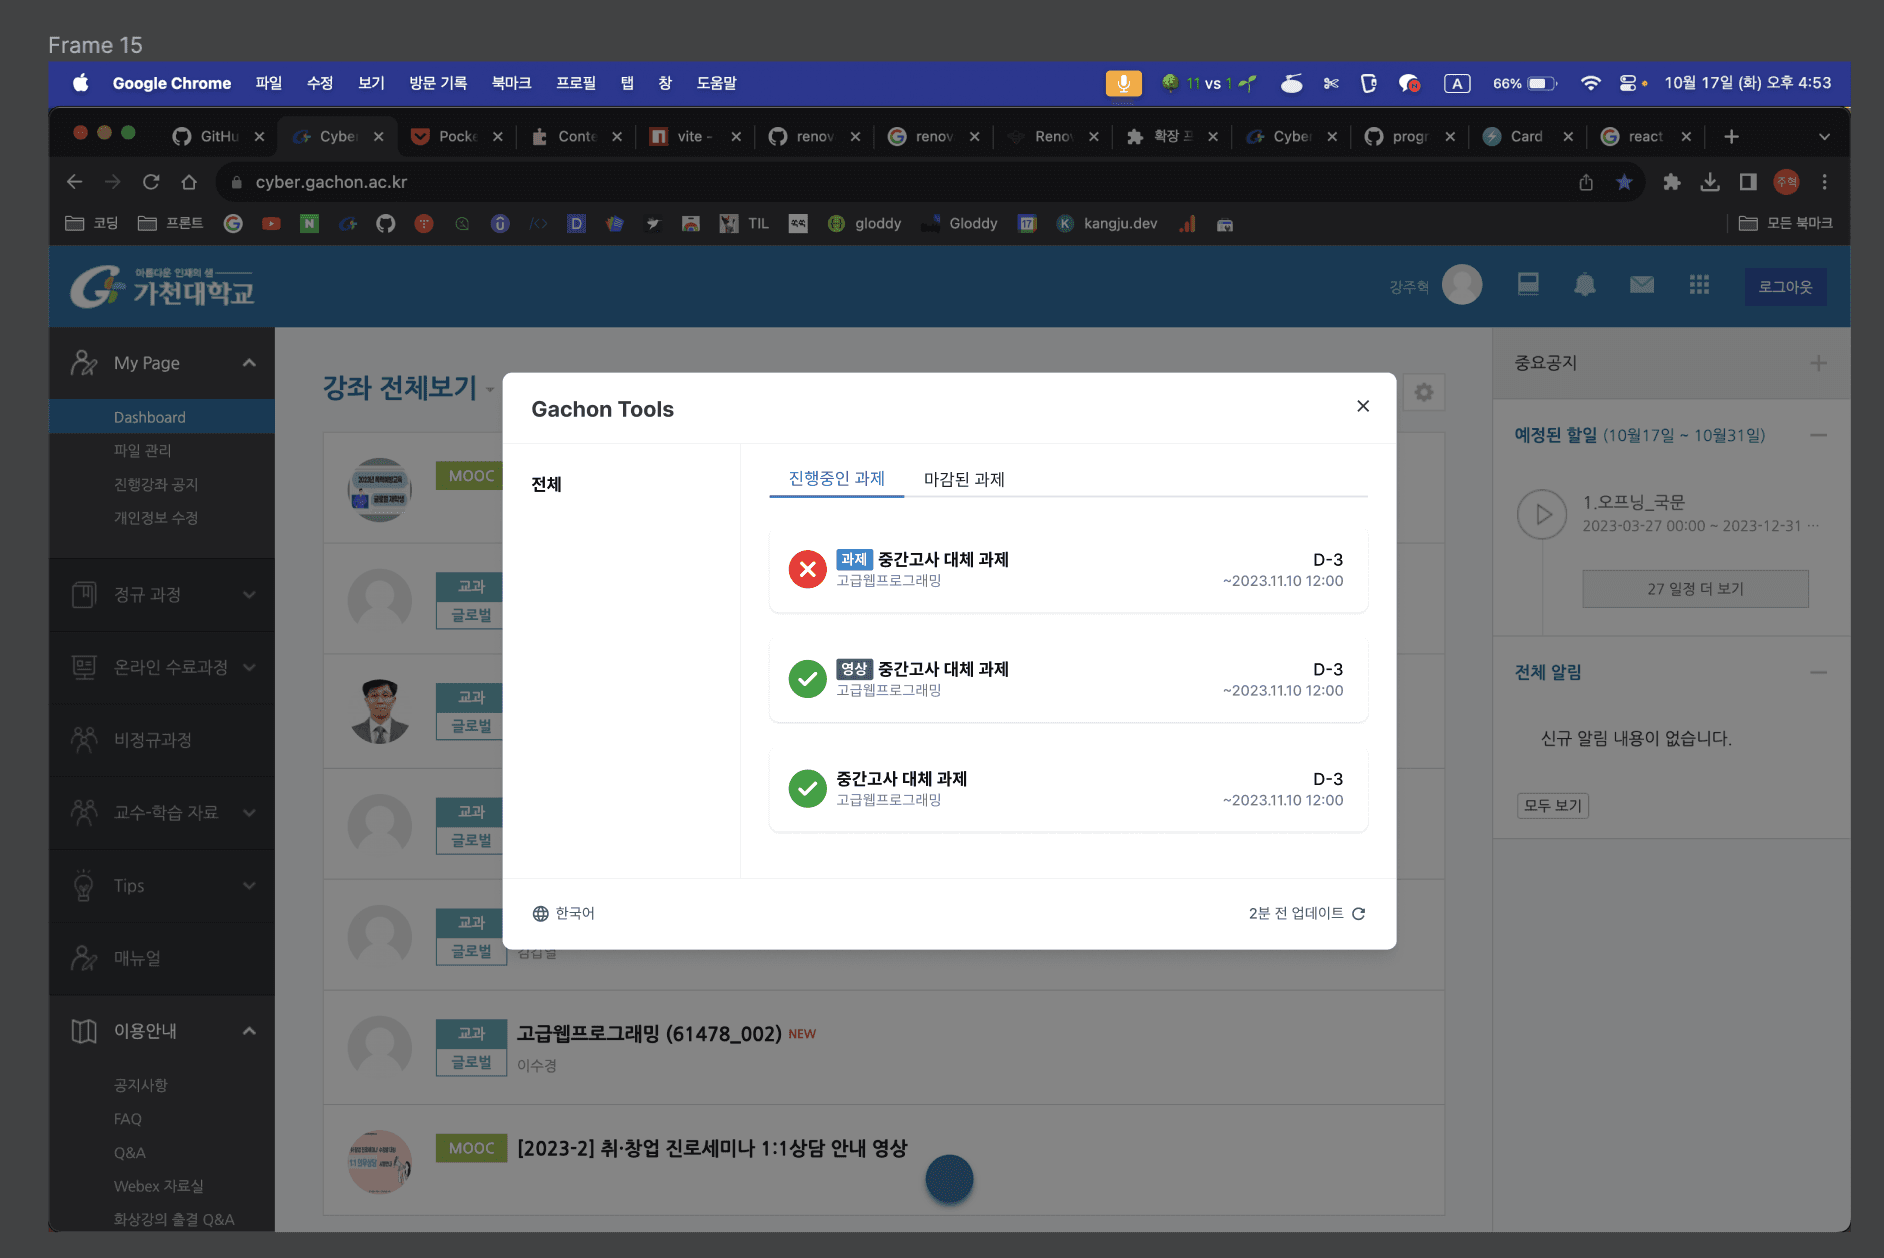
Task: Click the red X status icon on first assignment
Action: point(807,569)
